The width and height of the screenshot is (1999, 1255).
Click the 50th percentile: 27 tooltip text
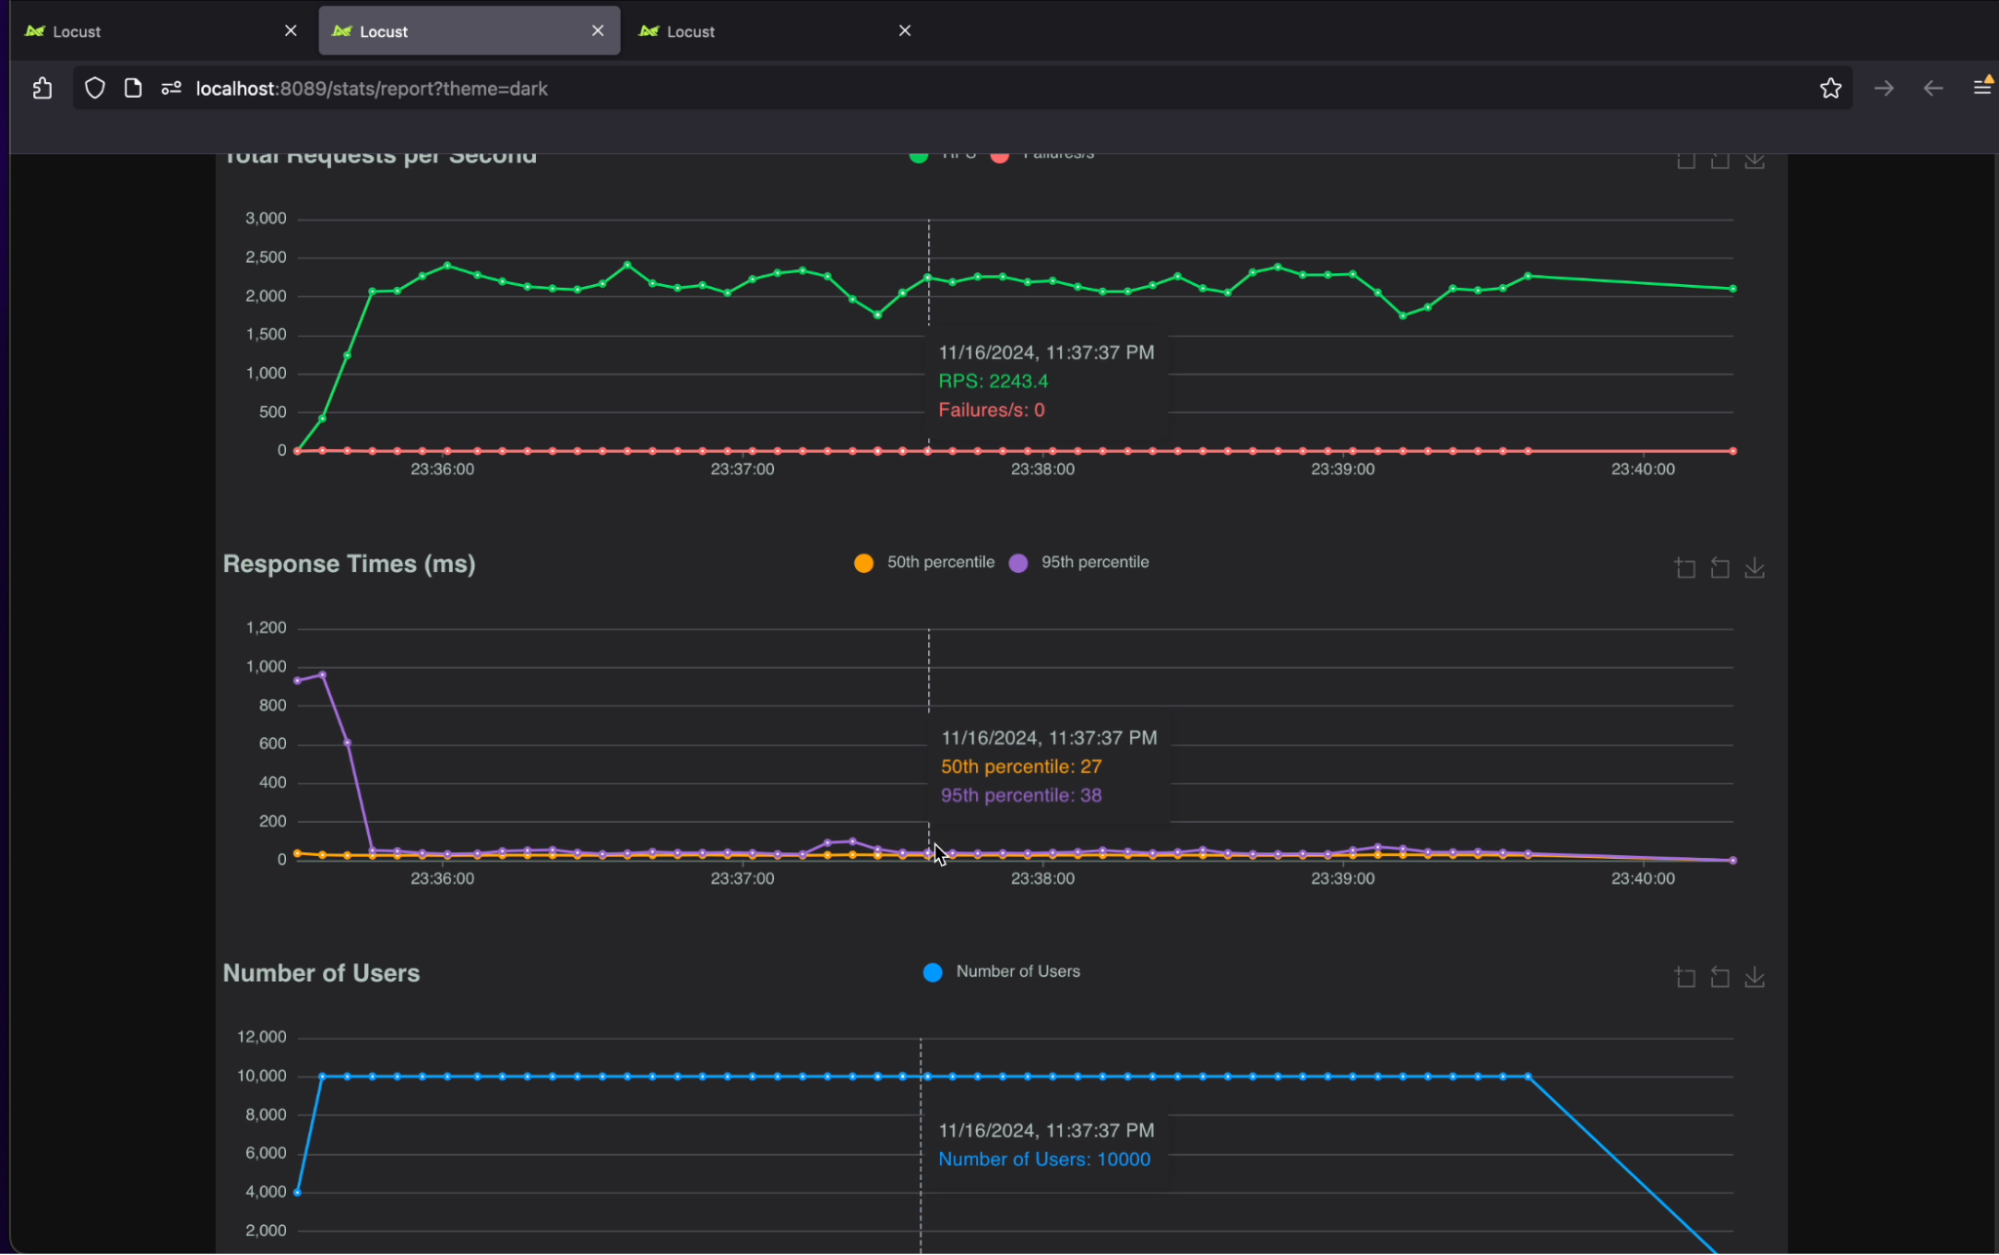coord(1021,767)
